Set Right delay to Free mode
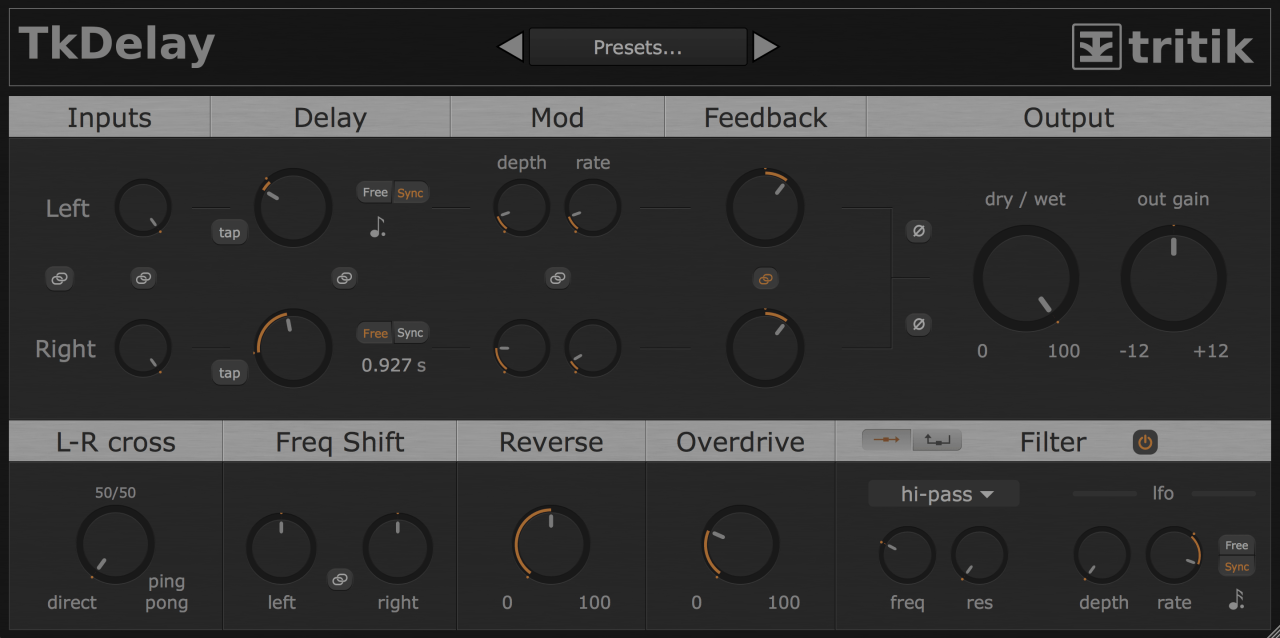 pos(375,333)
